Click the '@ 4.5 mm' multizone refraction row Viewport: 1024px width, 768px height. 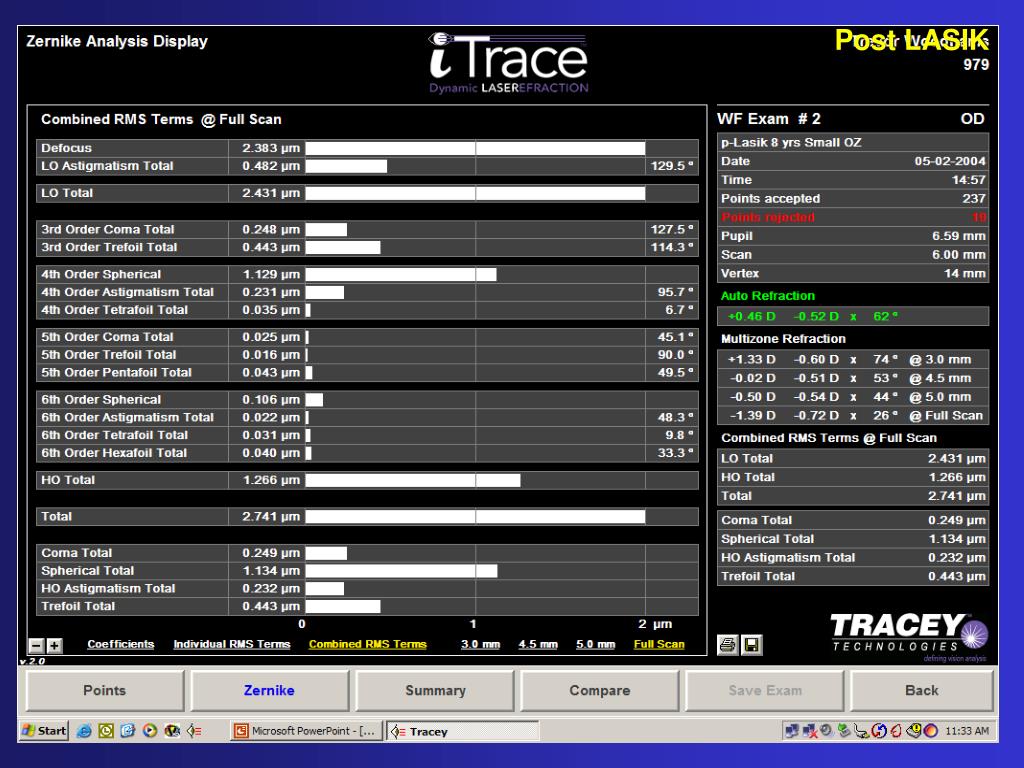click(x=853, y=378)
